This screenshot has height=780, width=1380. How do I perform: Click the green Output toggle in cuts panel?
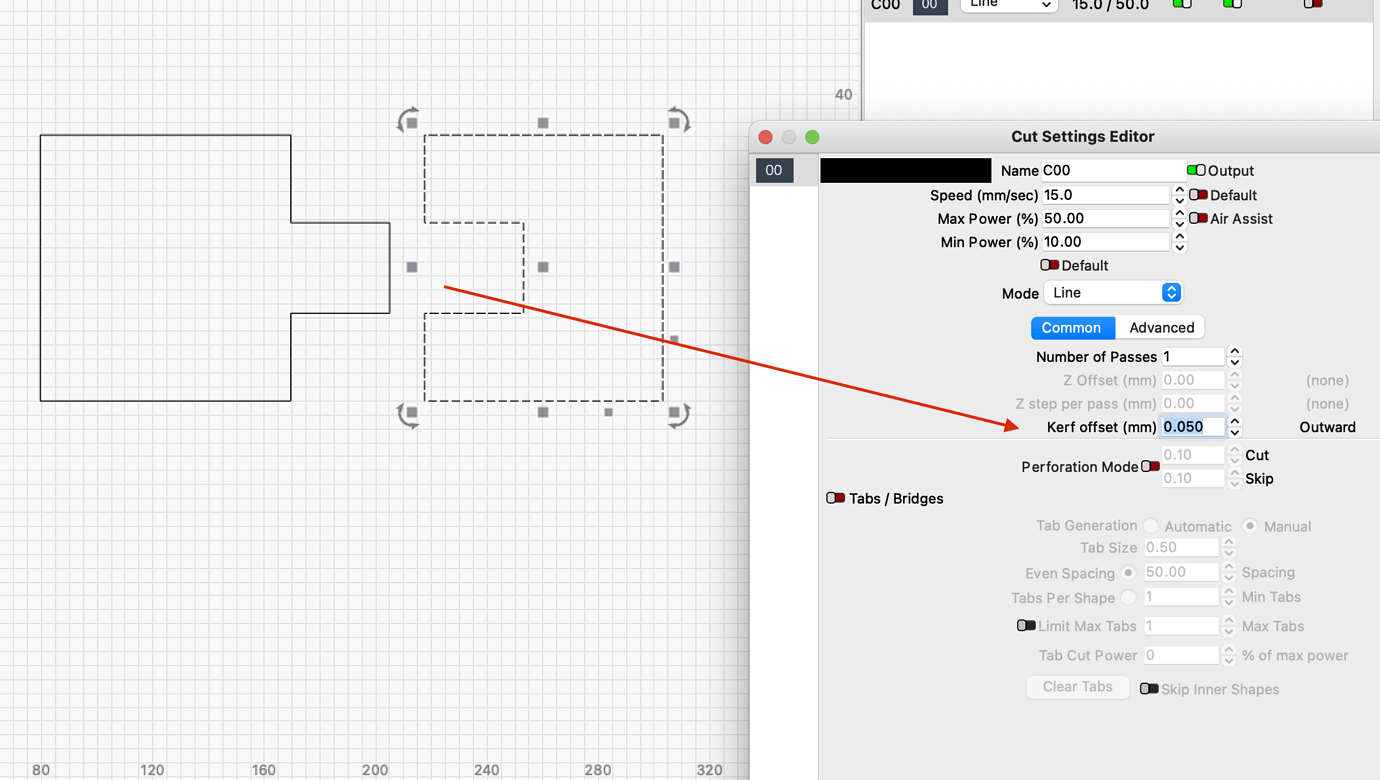point(1181,5)
